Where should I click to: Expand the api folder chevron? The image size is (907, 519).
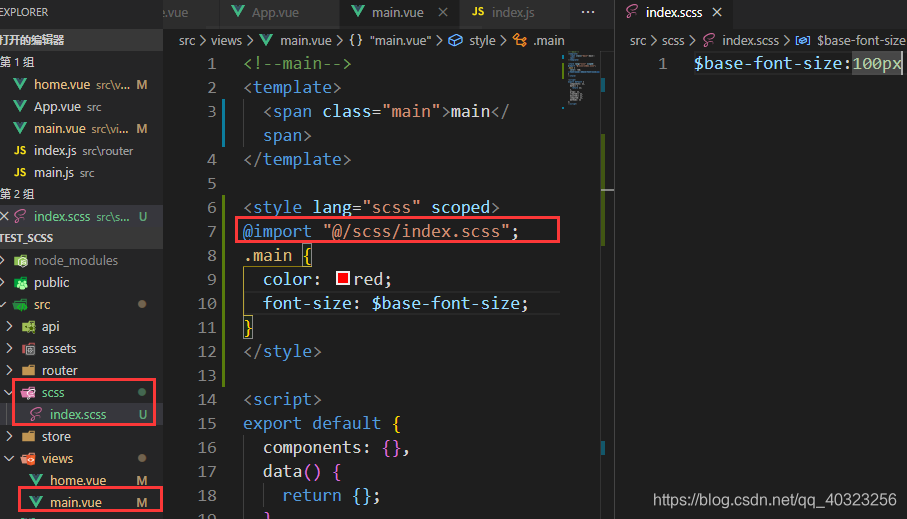(9, 326)
